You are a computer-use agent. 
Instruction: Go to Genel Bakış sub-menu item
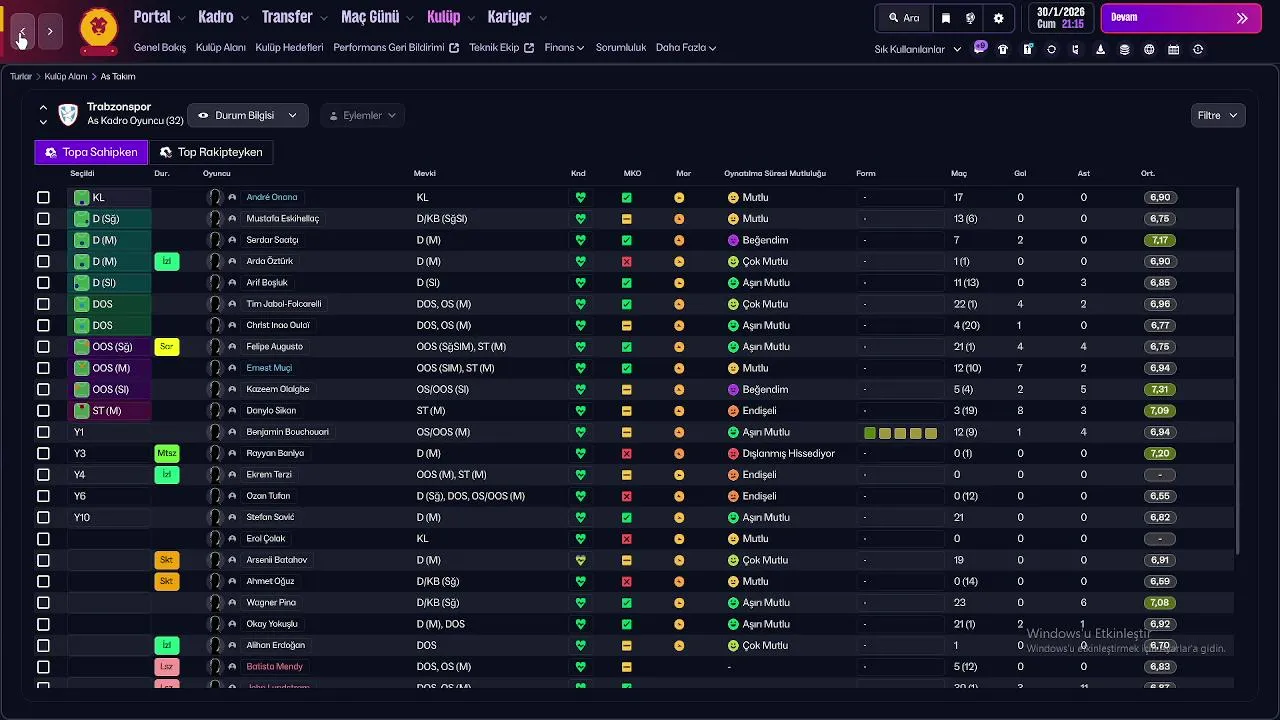click(x=160, y=47)
